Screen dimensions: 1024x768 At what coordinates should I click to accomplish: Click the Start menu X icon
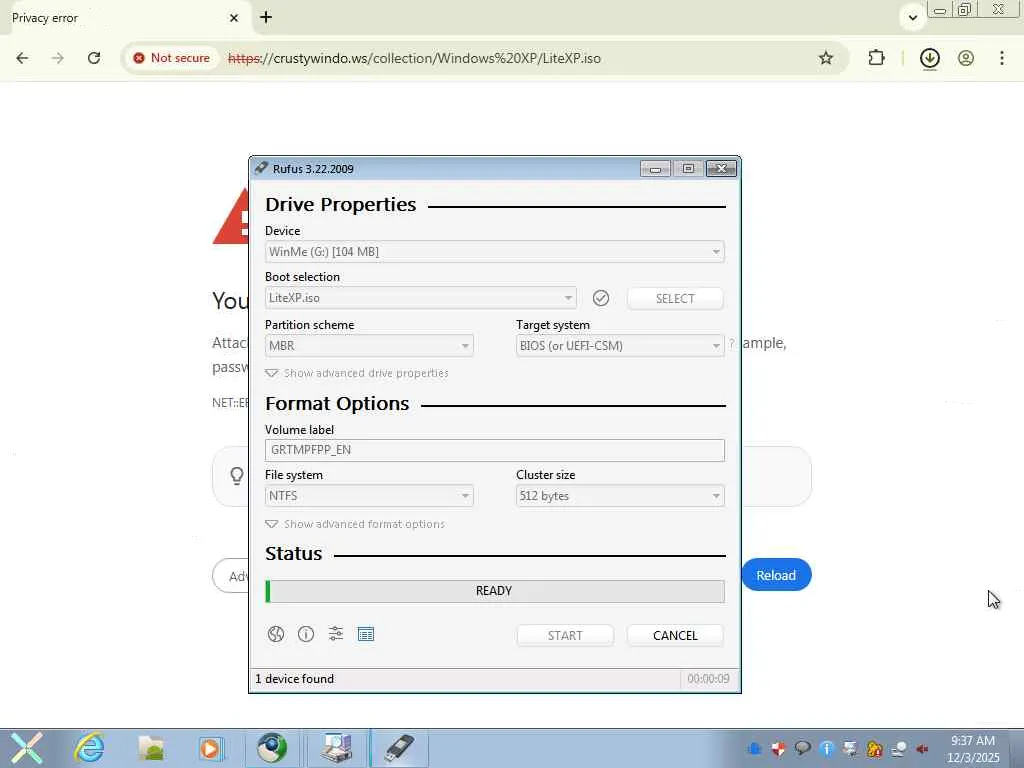26,748
